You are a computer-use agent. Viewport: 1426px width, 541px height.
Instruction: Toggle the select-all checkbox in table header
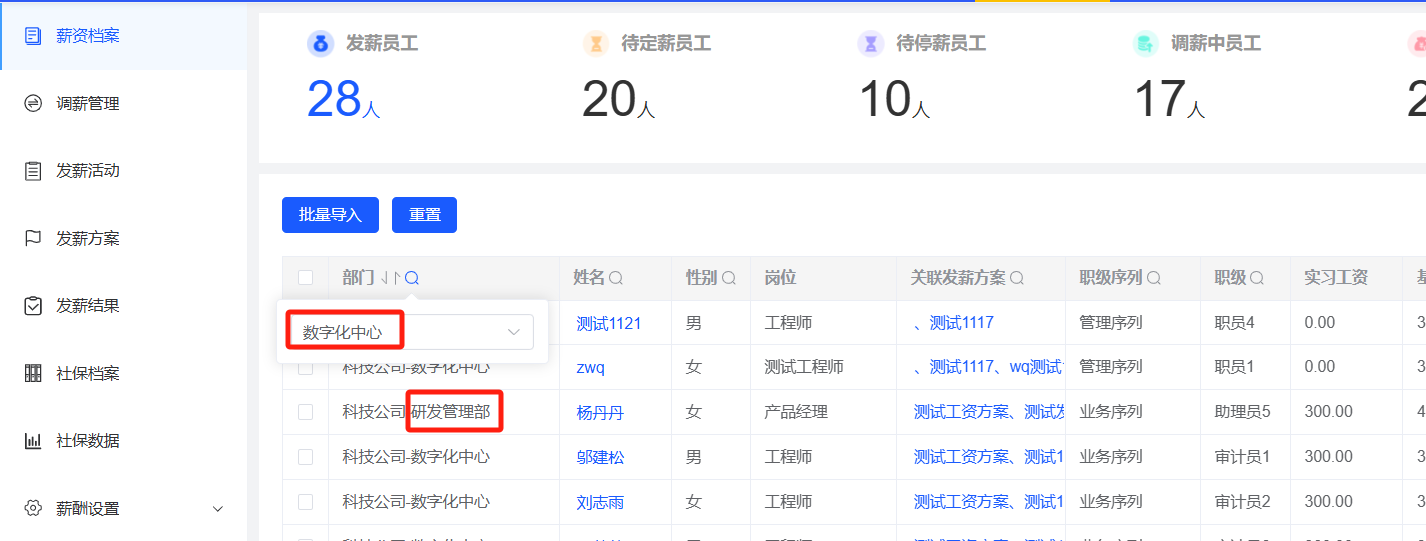point(305,278)
